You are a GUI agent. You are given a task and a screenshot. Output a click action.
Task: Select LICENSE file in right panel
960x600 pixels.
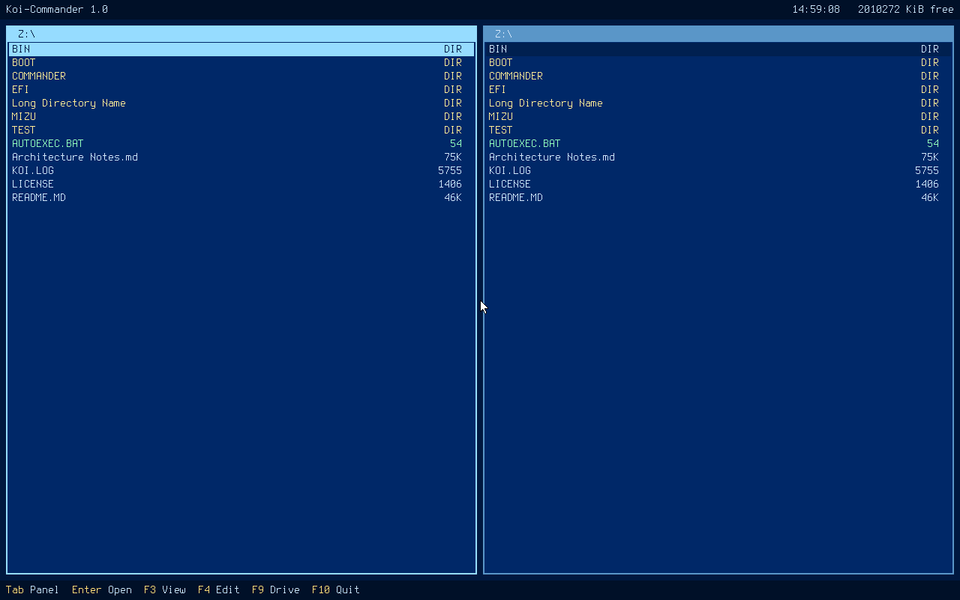(x=718, y=184)
